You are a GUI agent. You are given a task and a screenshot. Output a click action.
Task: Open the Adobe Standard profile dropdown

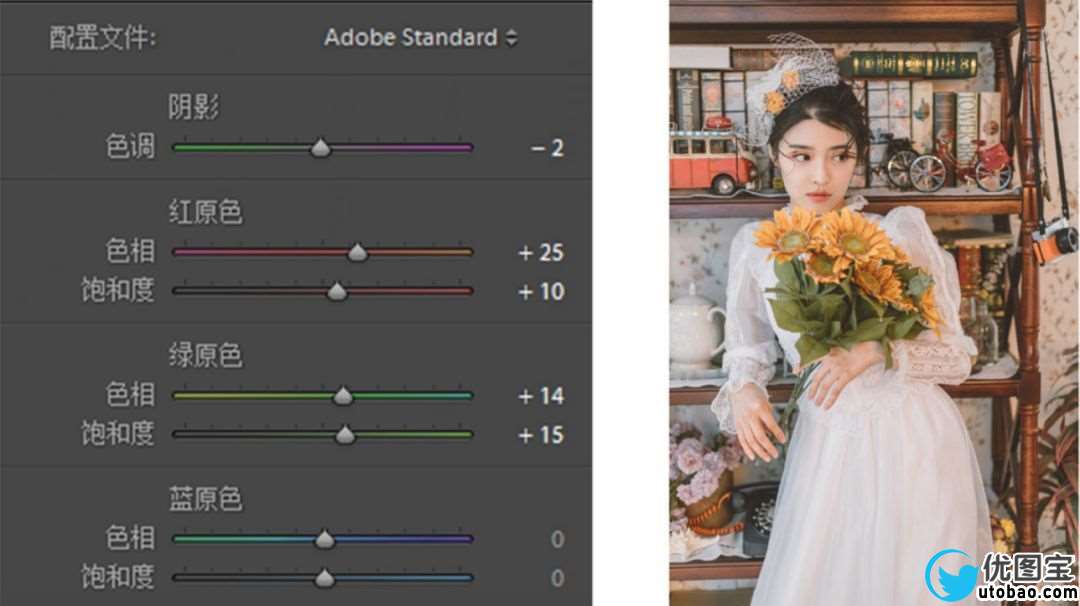pos(420,37)
